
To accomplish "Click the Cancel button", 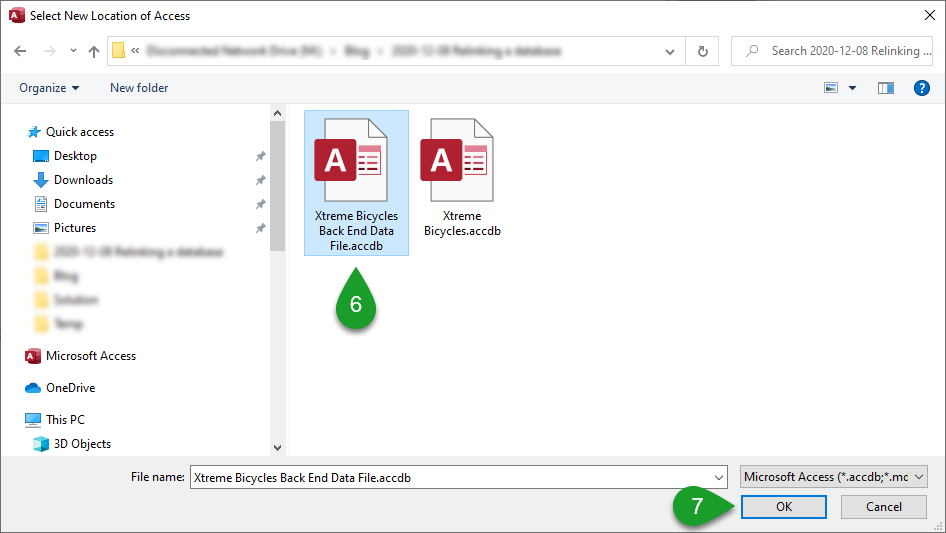I will (884, 507).
